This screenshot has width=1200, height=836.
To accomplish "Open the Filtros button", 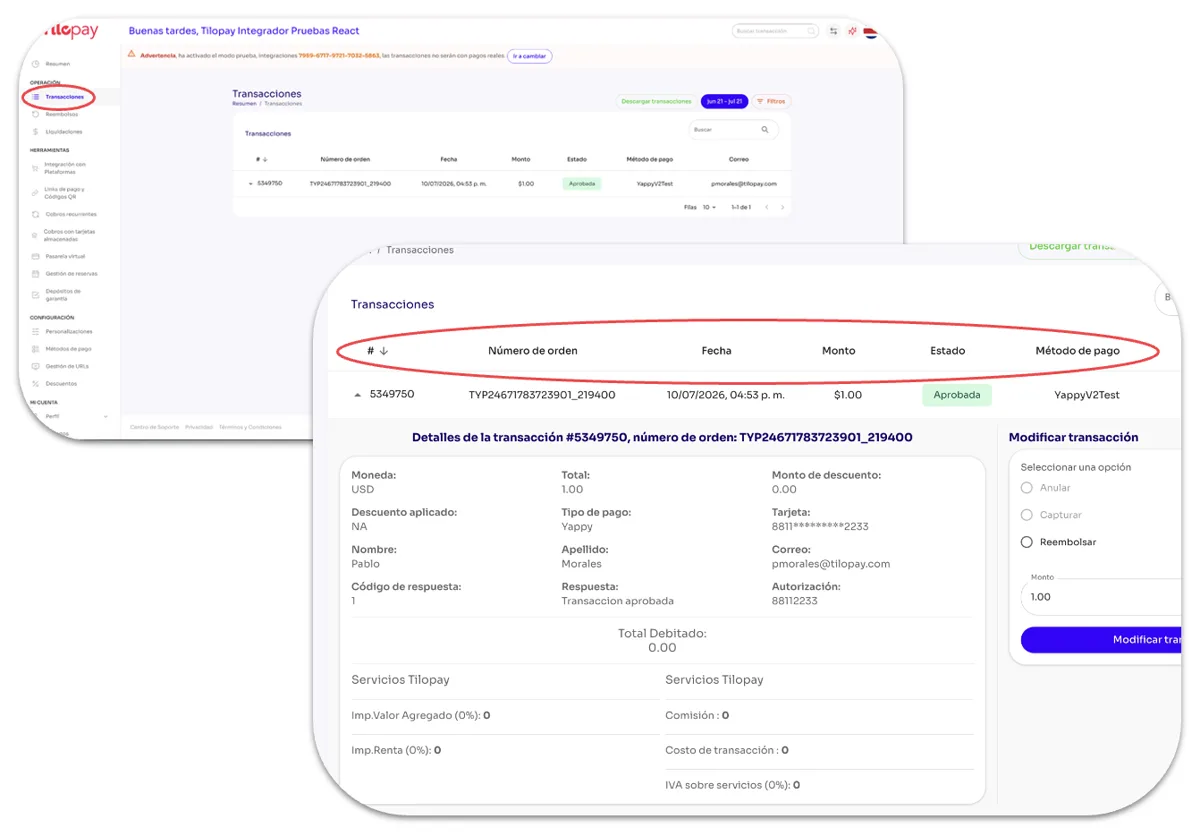I will tap(771, 101).
